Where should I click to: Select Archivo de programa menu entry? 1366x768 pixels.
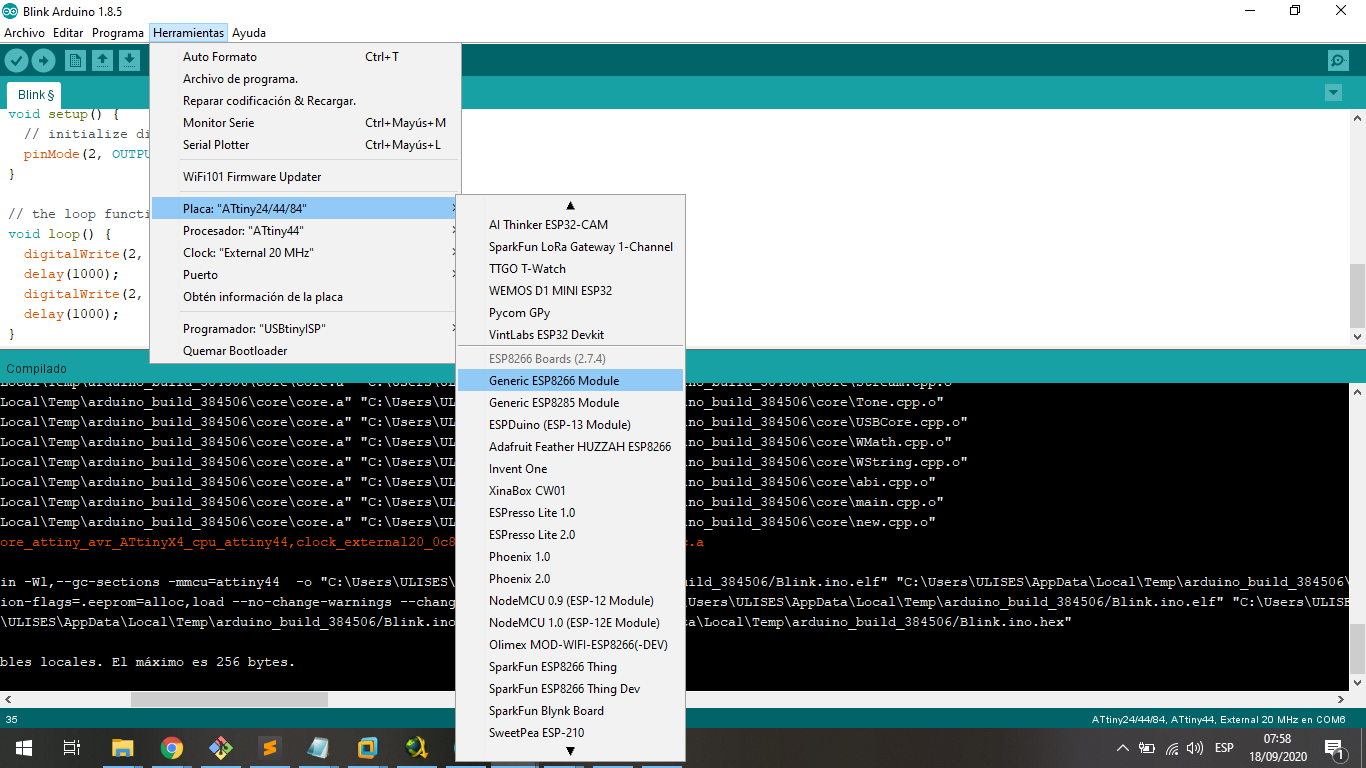point(305,79)
